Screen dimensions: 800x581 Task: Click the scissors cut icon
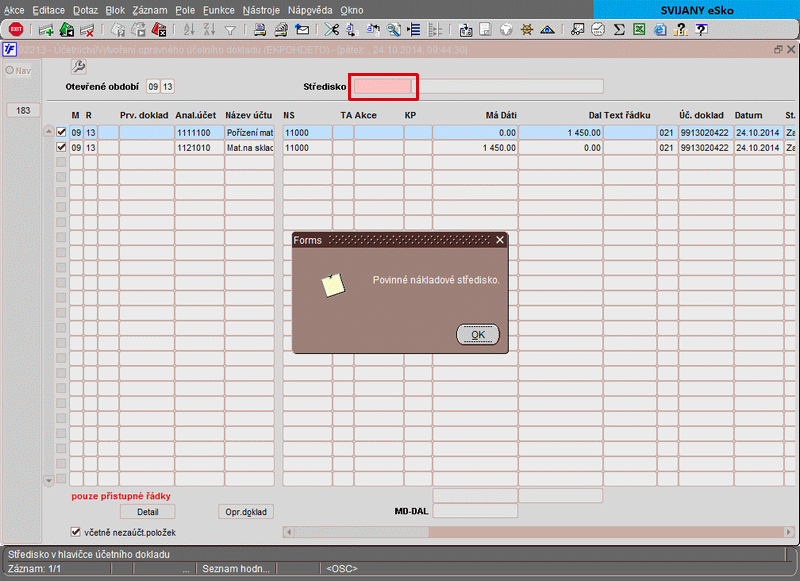click(332, 30)
